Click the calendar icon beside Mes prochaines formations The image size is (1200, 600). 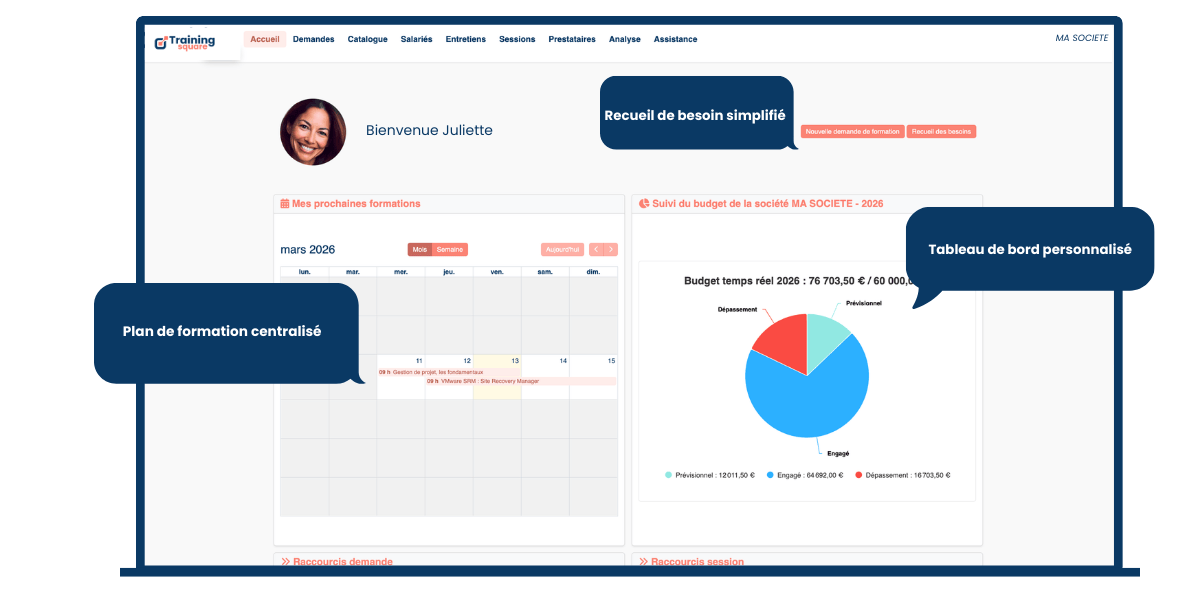[x=285, y=204]
